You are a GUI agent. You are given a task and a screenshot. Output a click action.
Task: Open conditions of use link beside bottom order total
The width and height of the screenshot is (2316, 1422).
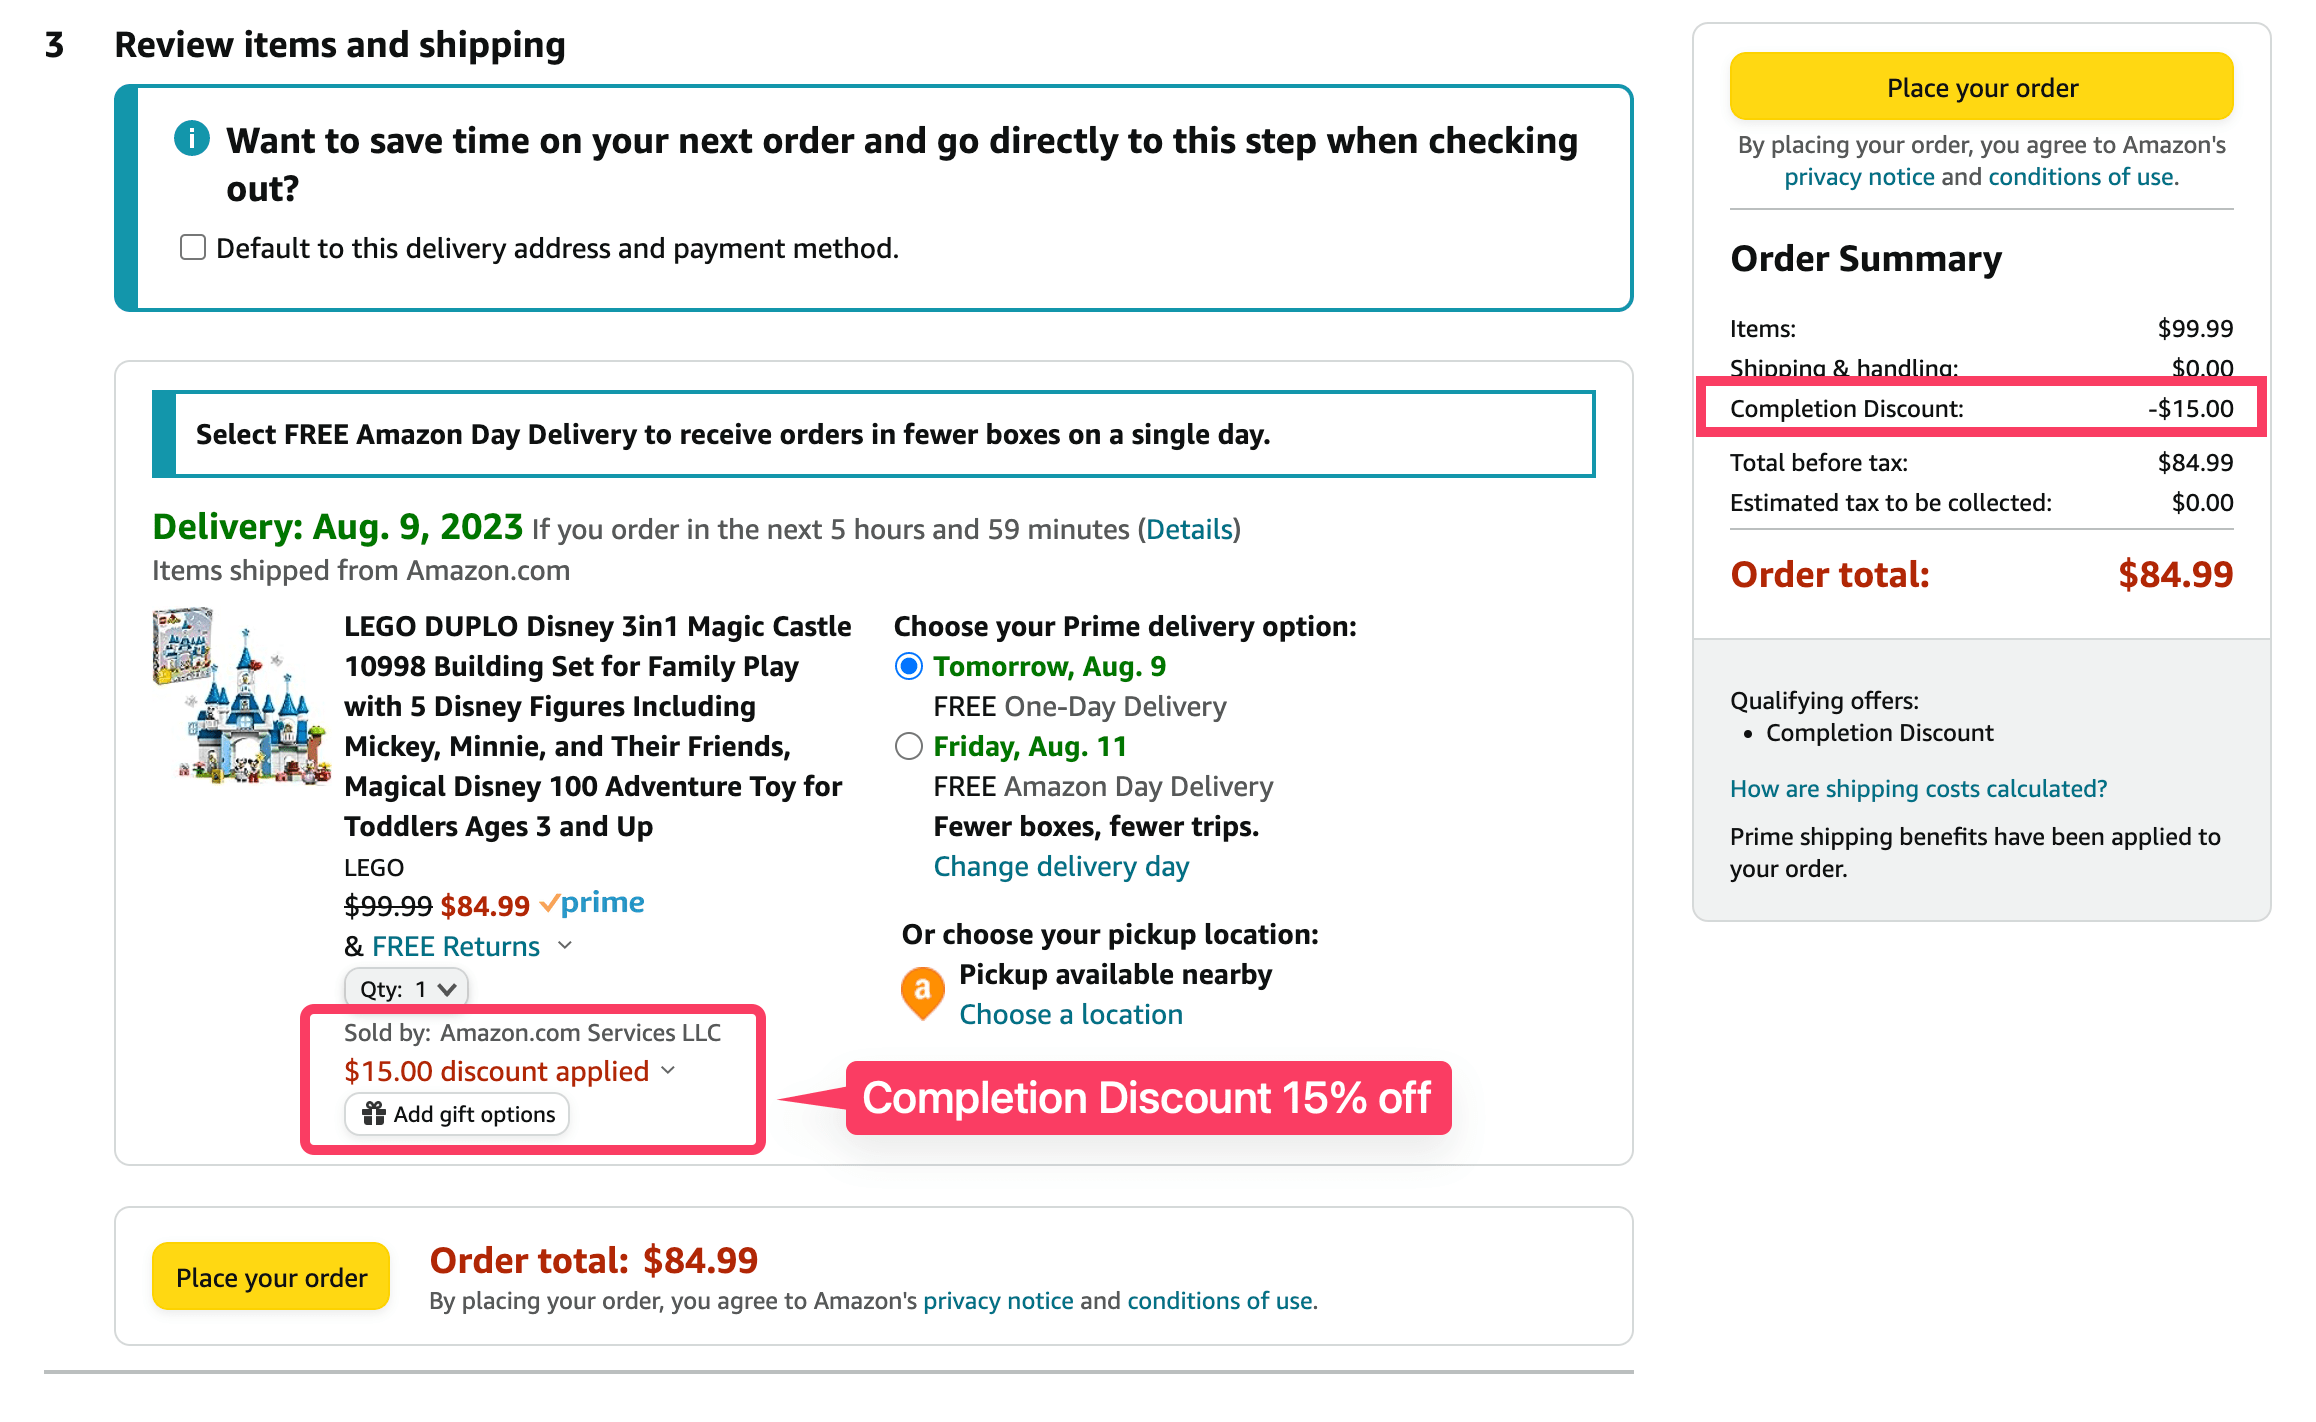tap(1220, 1300)
